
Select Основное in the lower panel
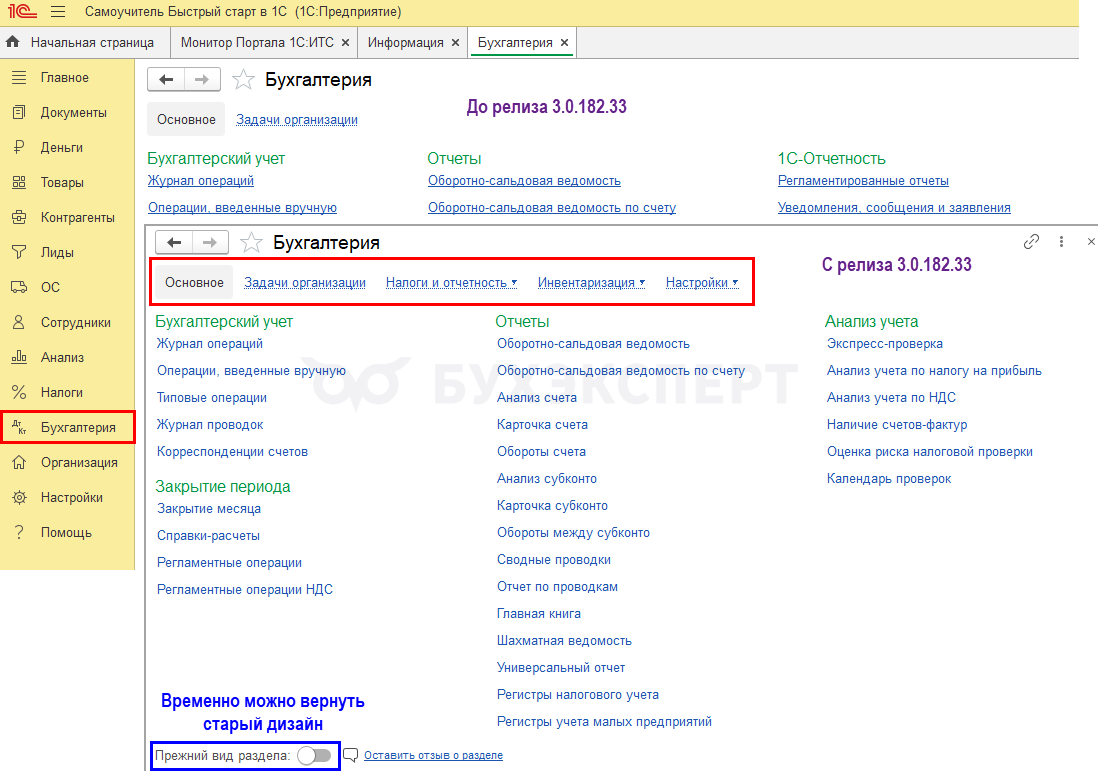[x=194, y=282]
